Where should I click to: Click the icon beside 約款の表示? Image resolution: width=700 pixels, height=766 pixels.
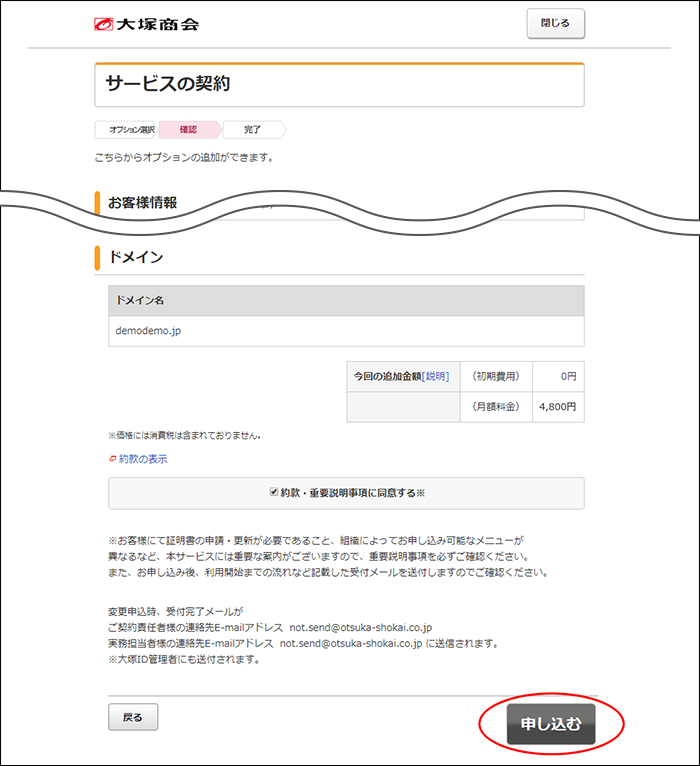(x=112, y=459)
